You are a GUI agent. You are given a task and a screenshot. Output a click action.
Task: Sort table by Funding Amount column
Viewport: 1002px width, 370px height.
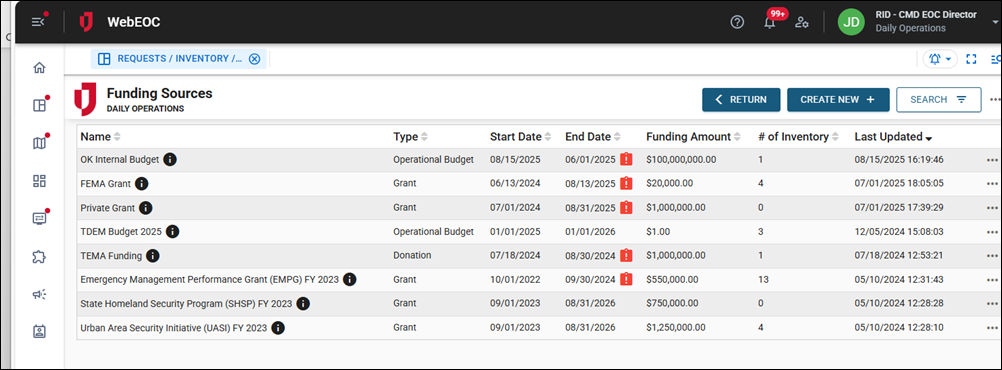click(693, 137)
